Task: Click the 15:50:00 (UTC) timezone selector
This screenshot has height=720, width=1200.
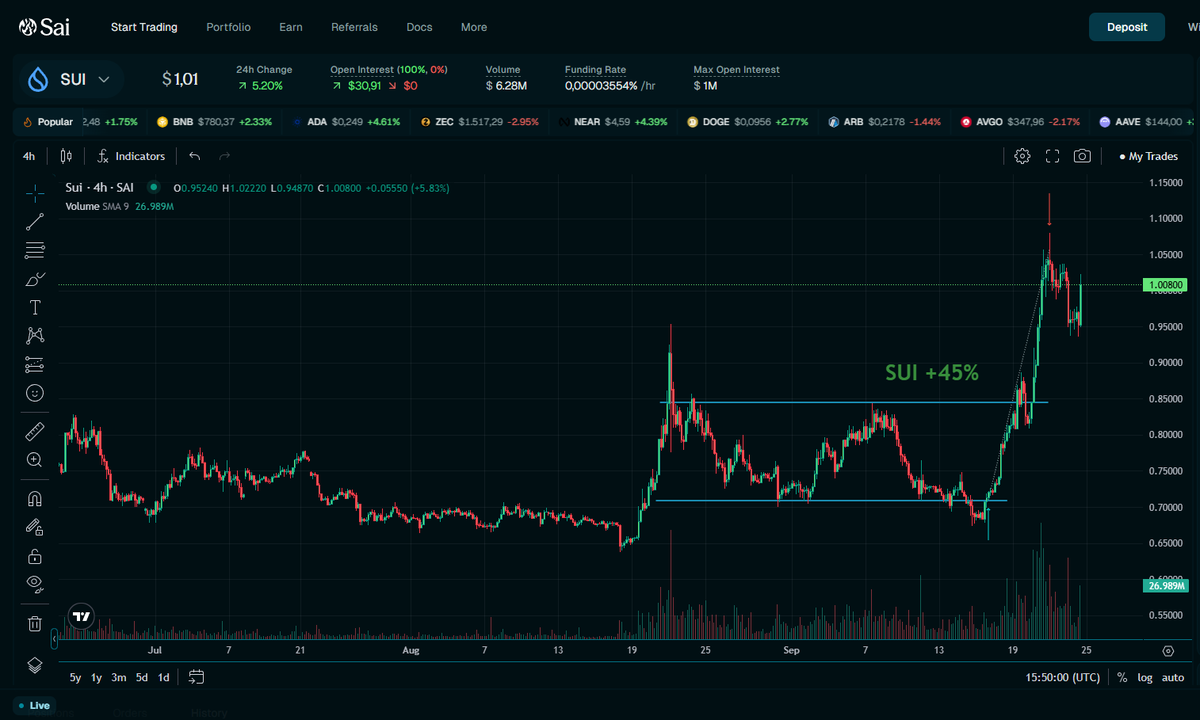Action: (x=1063, y=677)
